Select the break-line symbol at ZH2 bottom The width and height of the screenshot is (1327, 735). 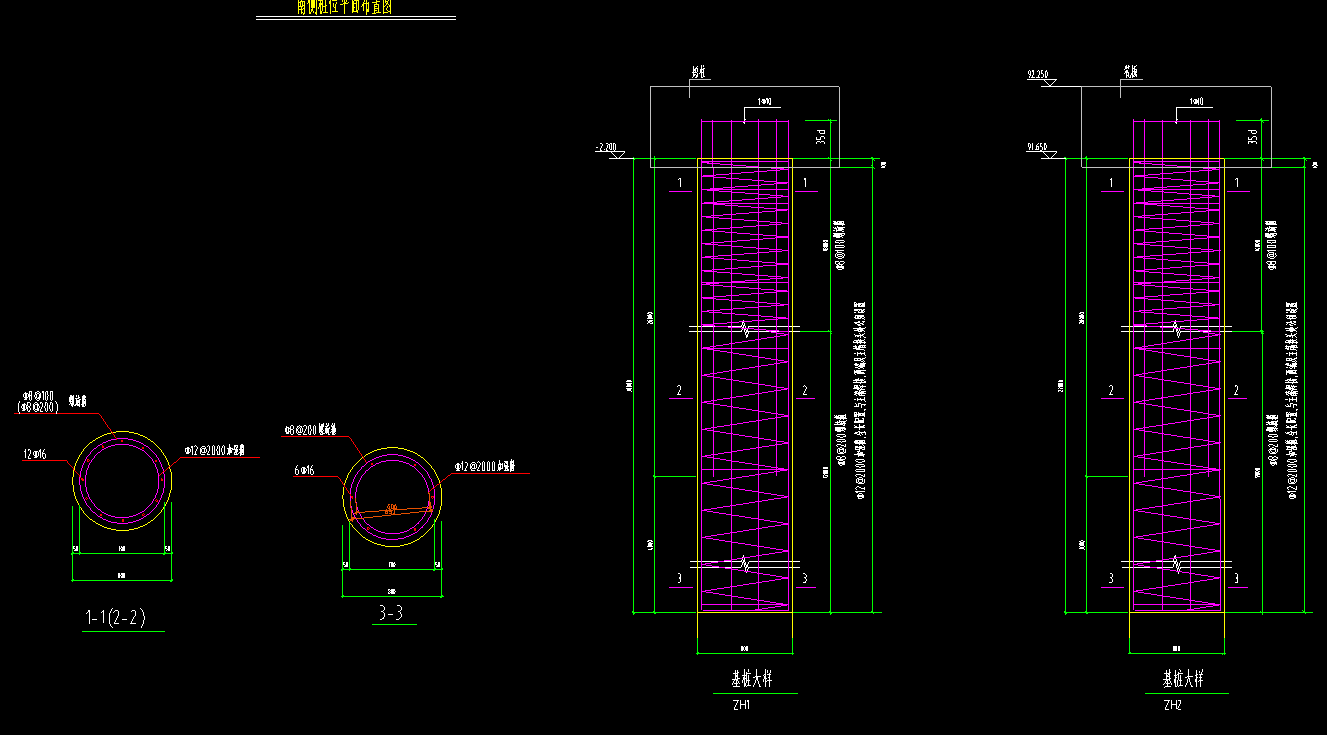point(1177,565)
